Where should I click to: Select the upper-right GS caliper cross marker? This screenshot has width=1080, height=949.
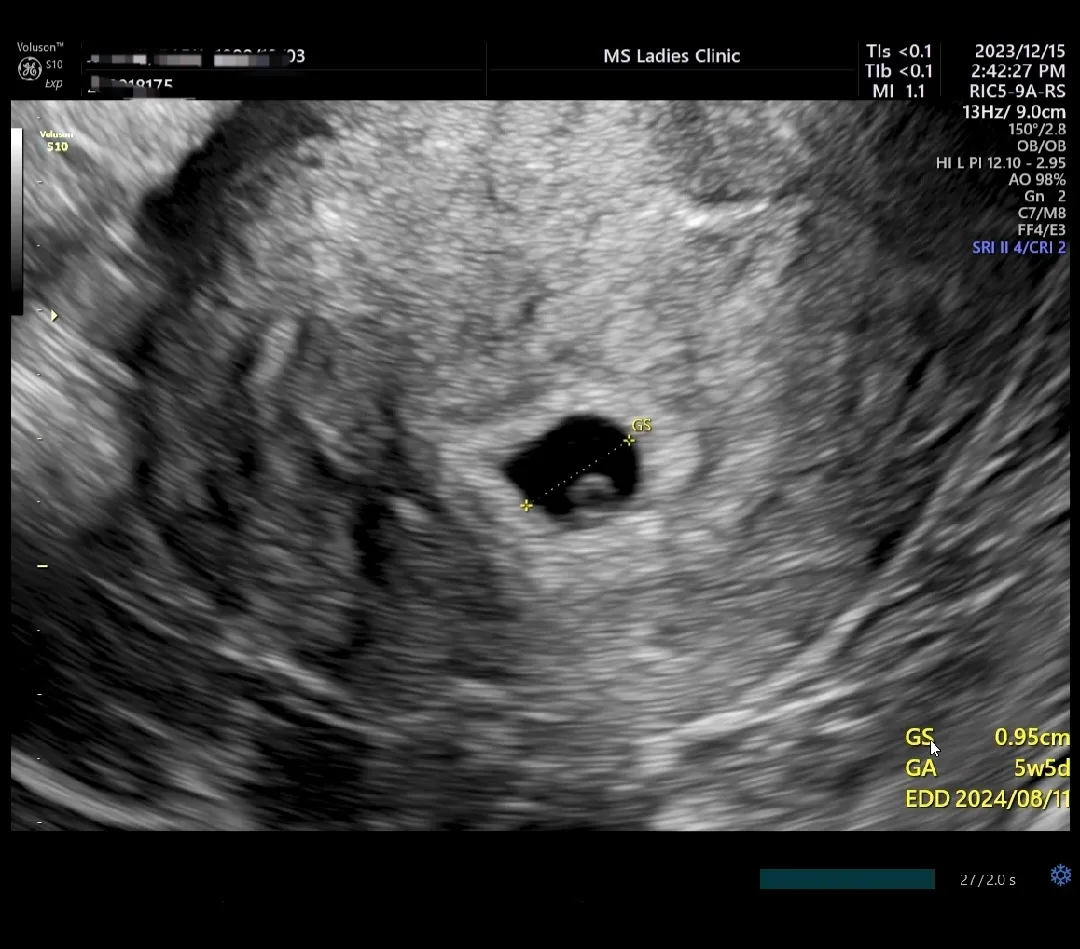coord(630,440)
